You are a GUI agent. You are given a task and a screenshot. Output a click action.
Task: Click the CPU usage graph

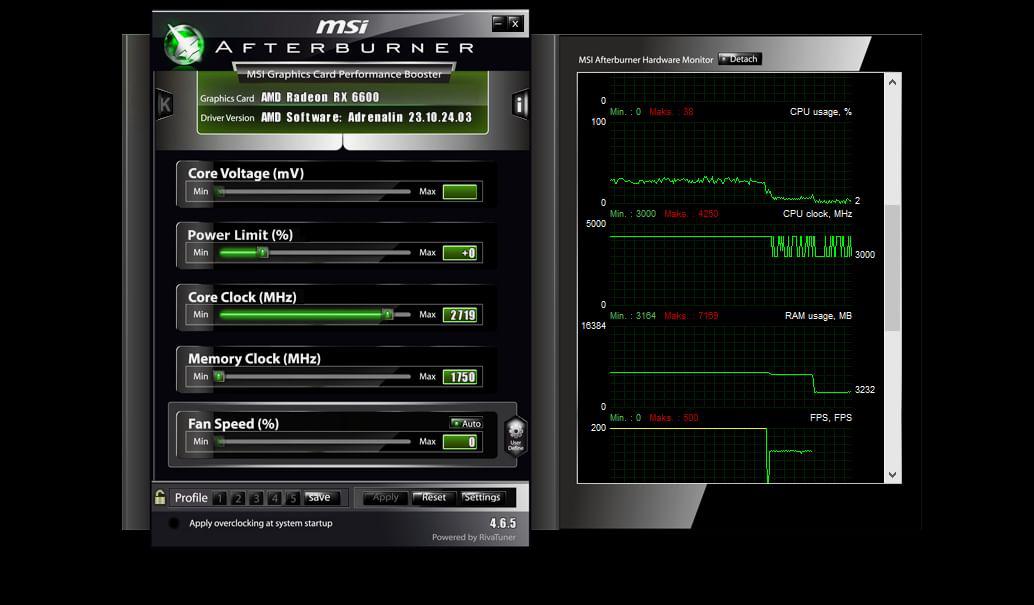[x=731, y=162]
